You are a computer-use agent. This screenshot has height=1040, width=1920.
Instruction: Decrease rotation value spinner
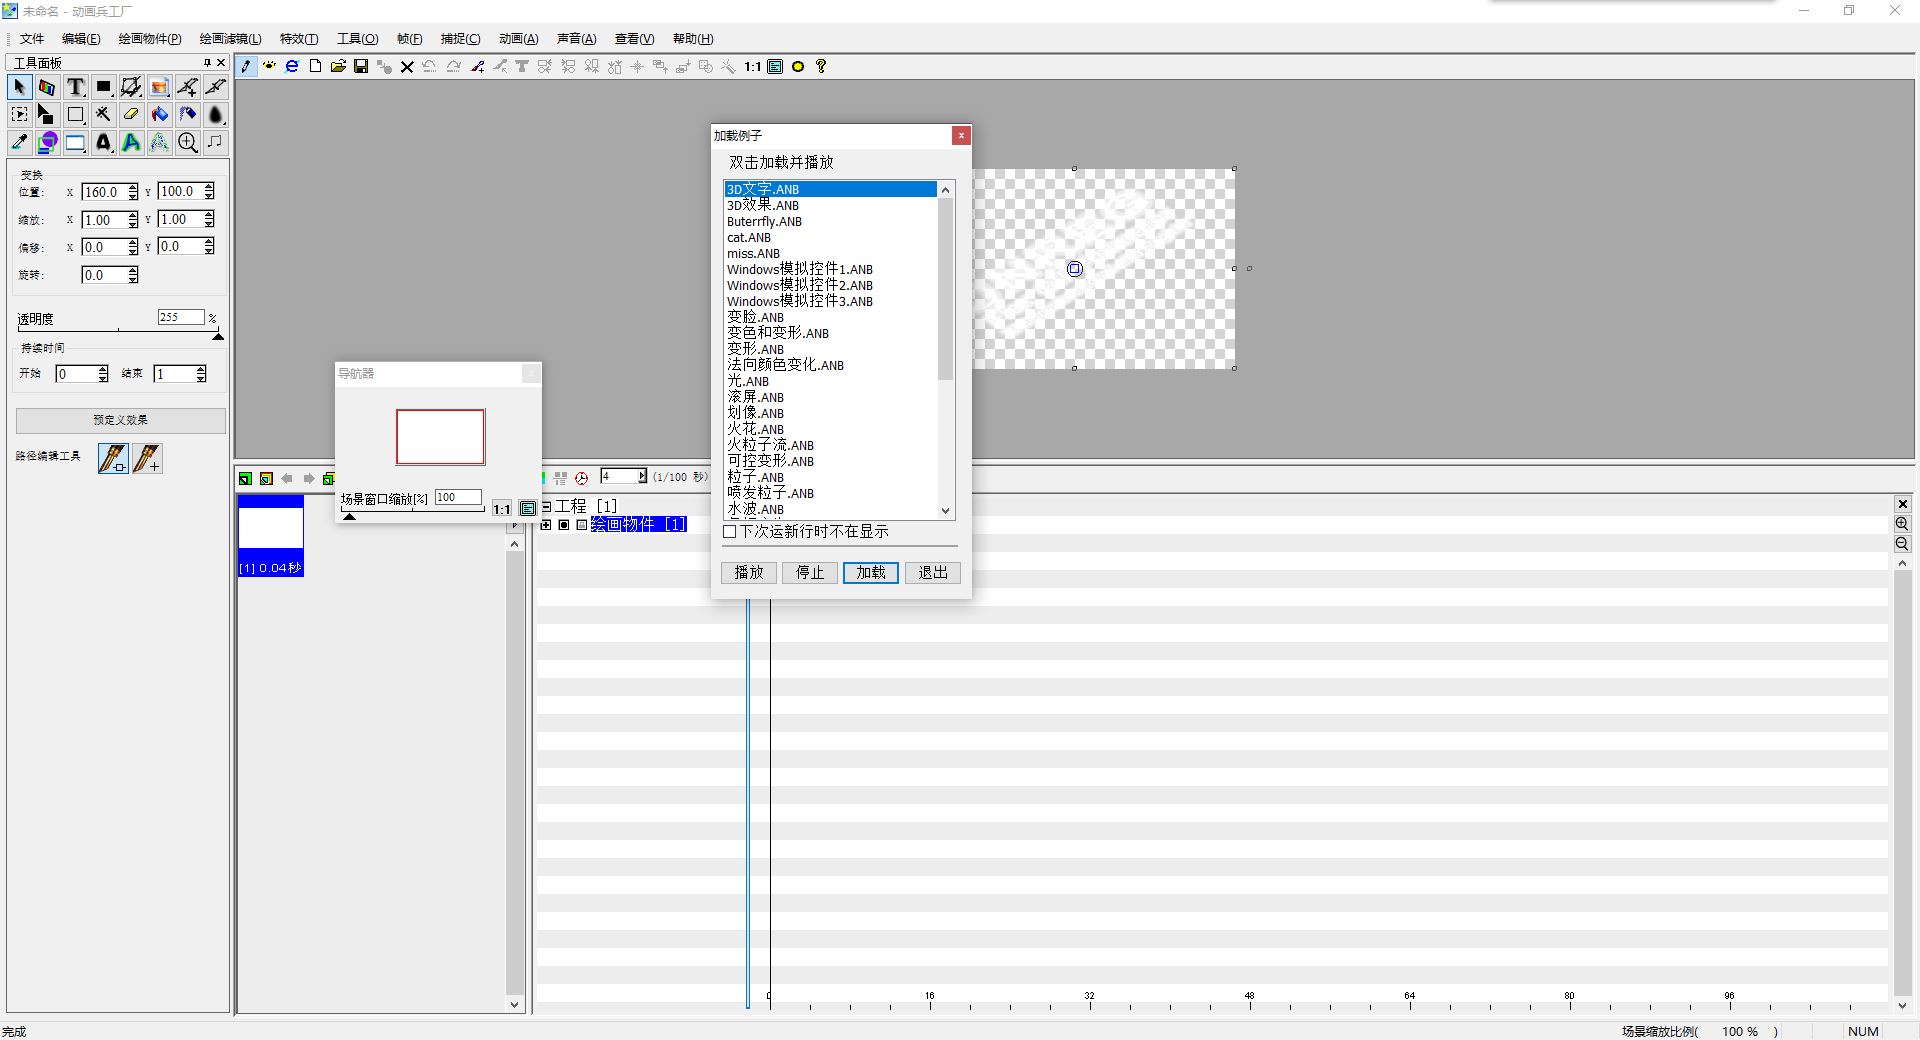click(133, 279)
